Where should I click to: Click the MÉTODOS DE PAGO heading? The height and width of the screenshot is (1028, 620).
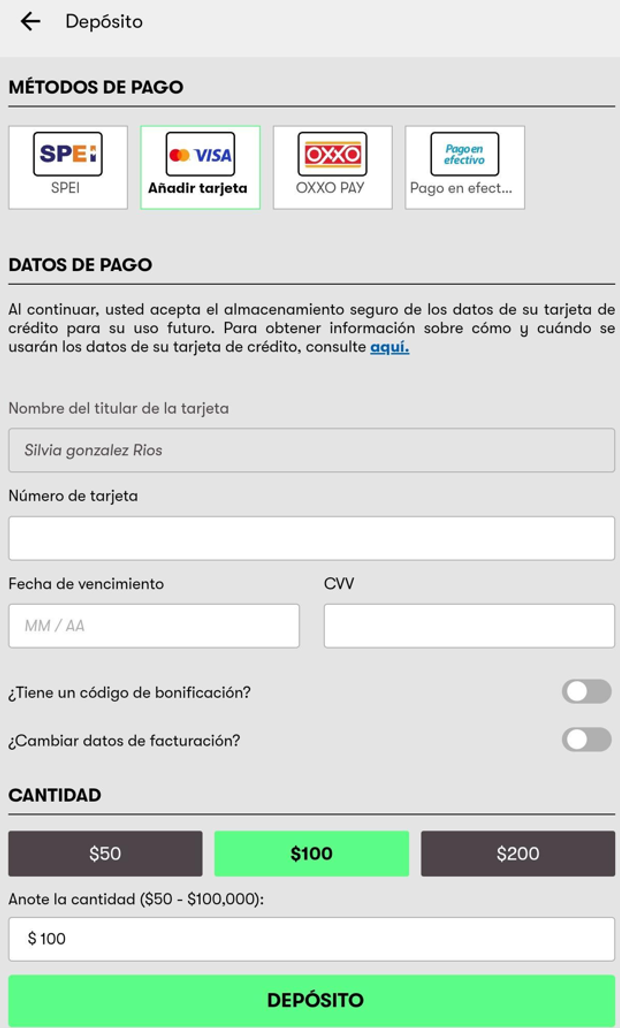click(96, 87)
